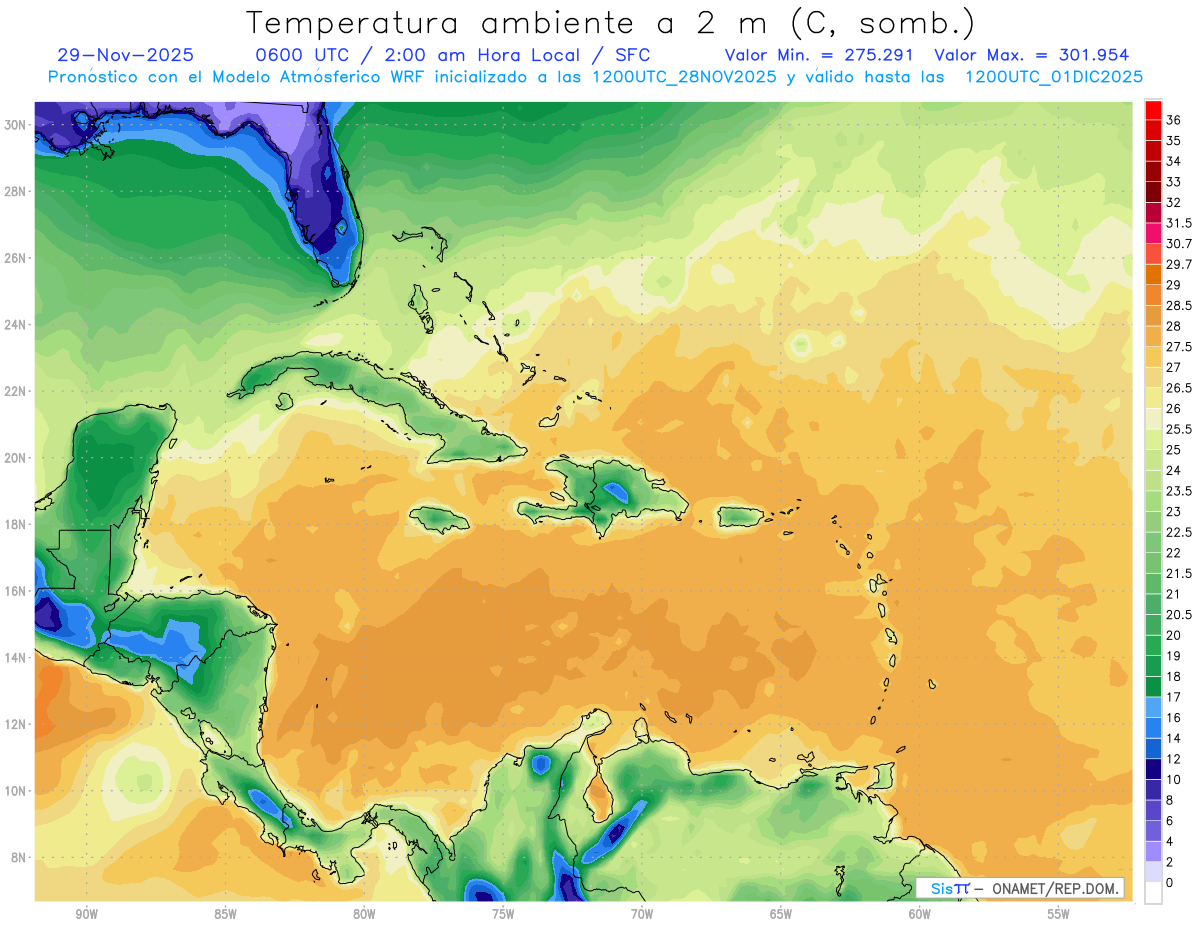Click the legend value "22.5"
This screenshot has height=927, width=1200.
click(1179, 532)
